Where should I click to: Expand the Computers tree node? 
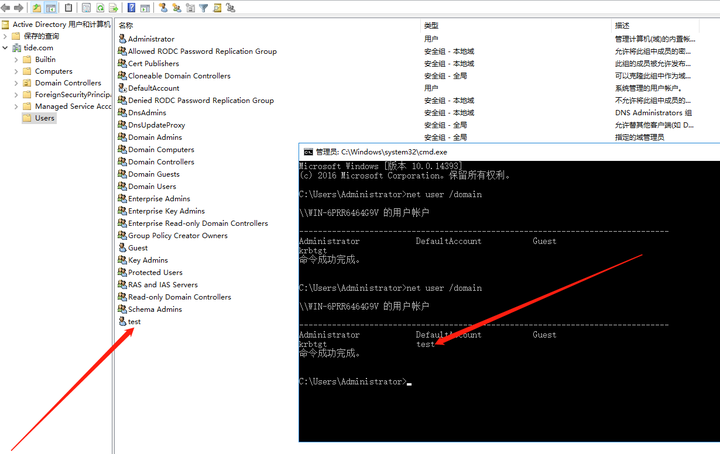click(16, 71)
